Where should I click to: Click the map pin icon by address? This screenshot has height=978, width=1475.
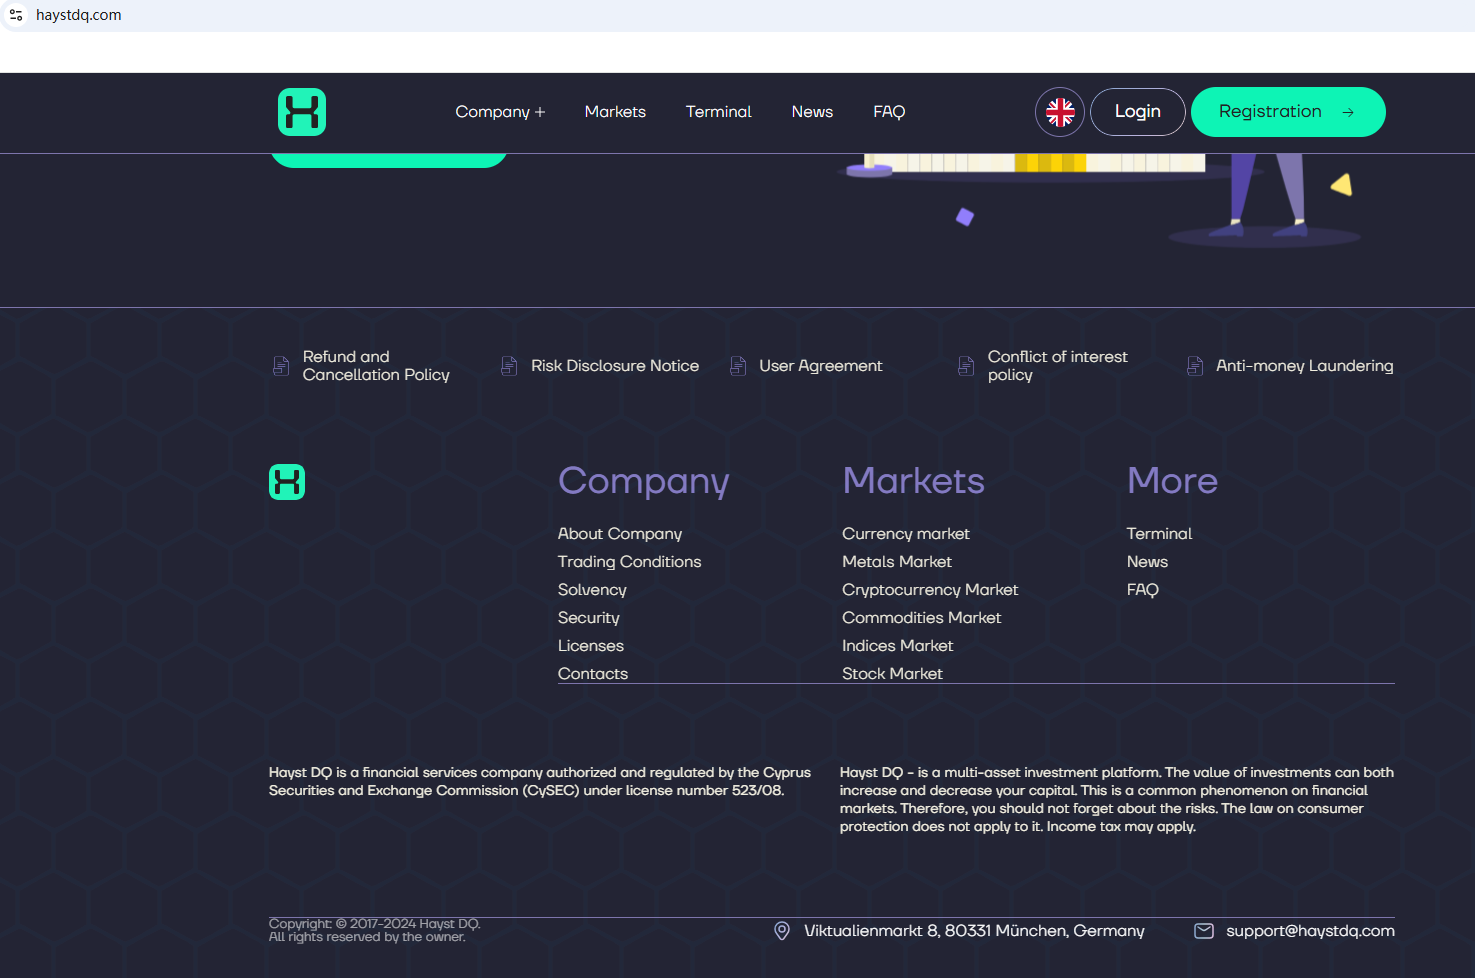[782, 931]
